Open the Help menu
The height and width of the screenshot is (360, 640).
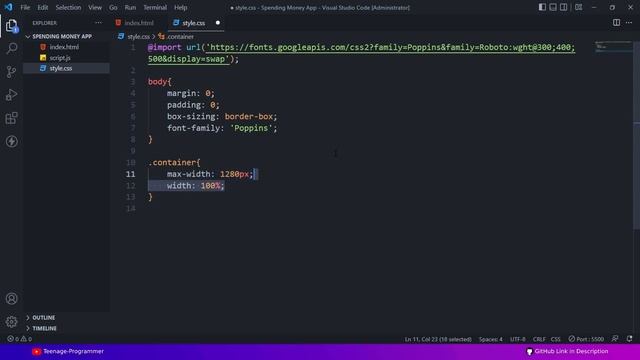pyautogui.click(x=180, y=7)
